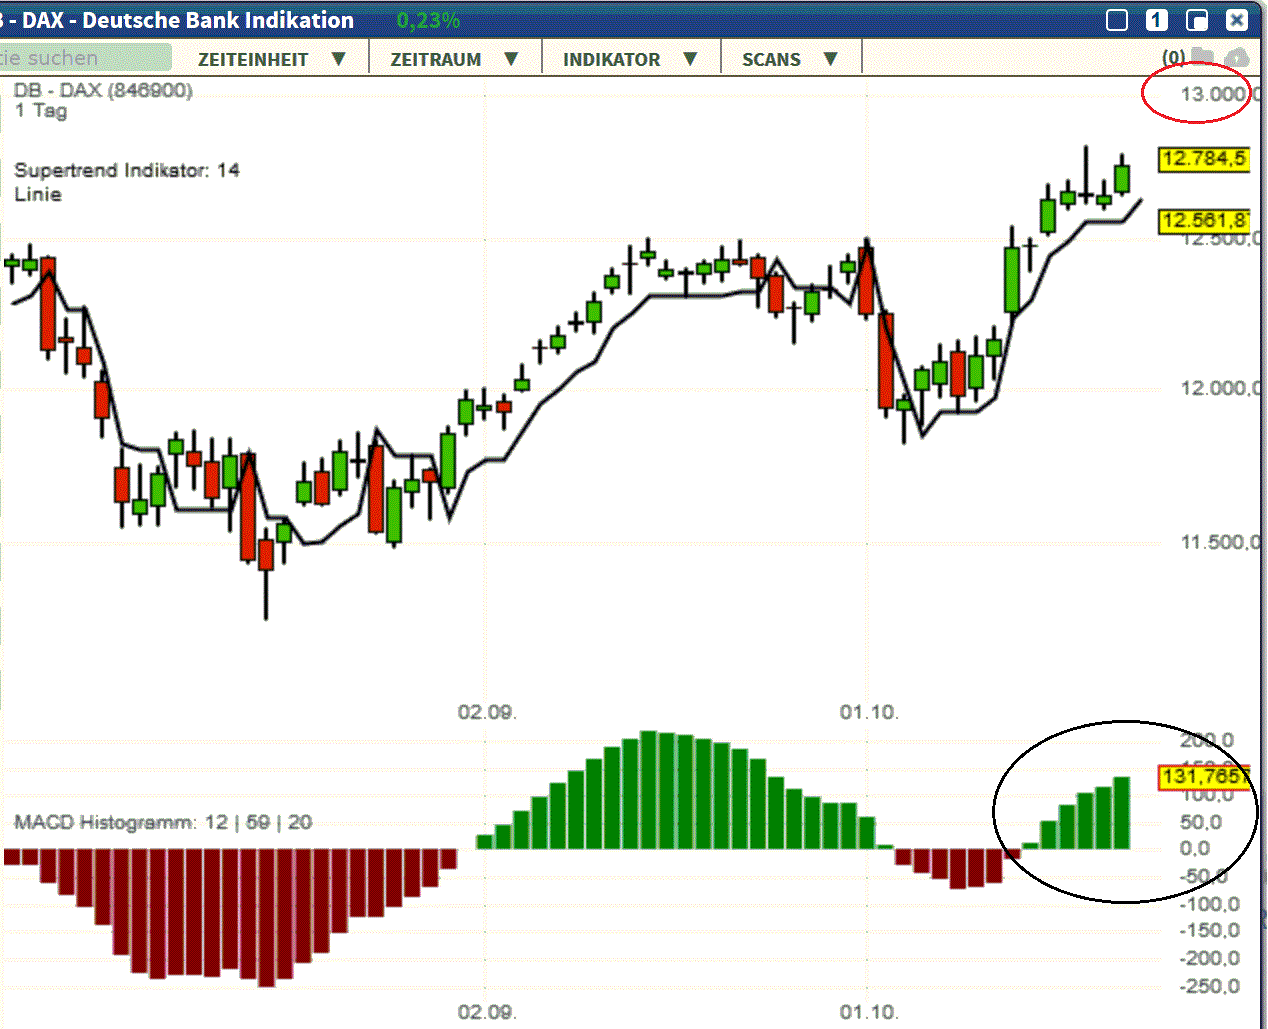This screenshot has height=1029, width=1268.
Task: Select 'MACD Histogramm: 12 | 59 | 20' label
Action: pyautogui.click(x=163, y=822)
